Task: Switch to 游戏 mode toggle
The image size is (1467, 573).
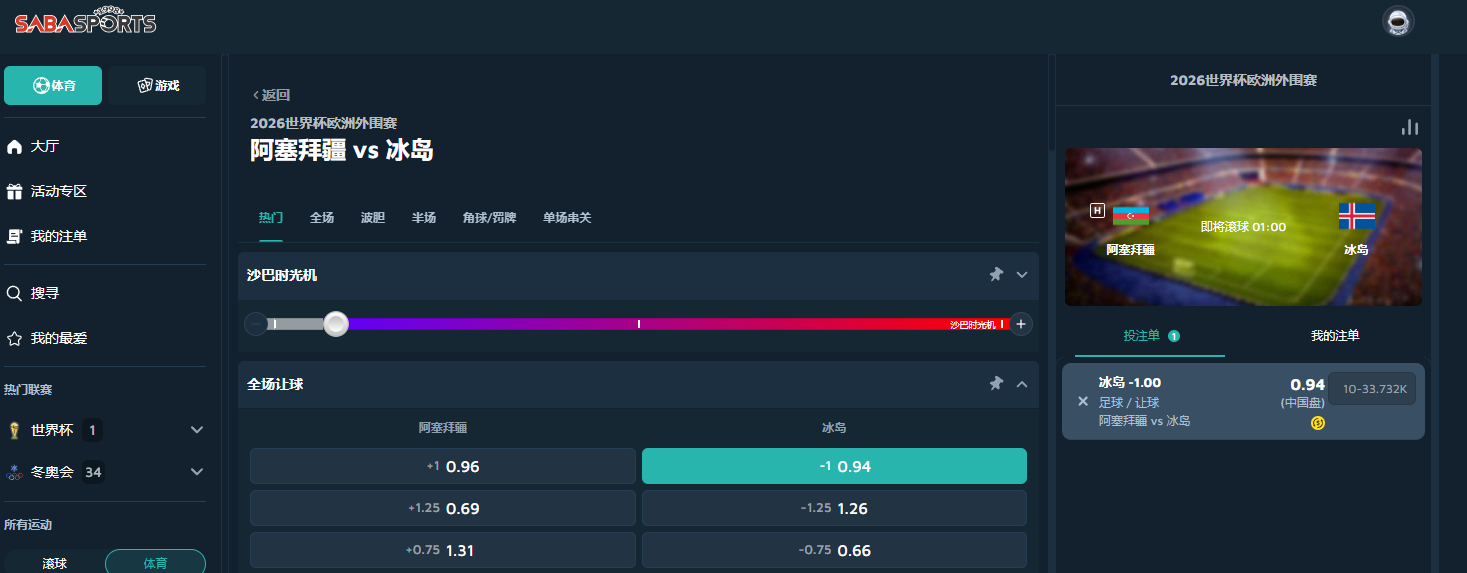Action: point(158,86)
